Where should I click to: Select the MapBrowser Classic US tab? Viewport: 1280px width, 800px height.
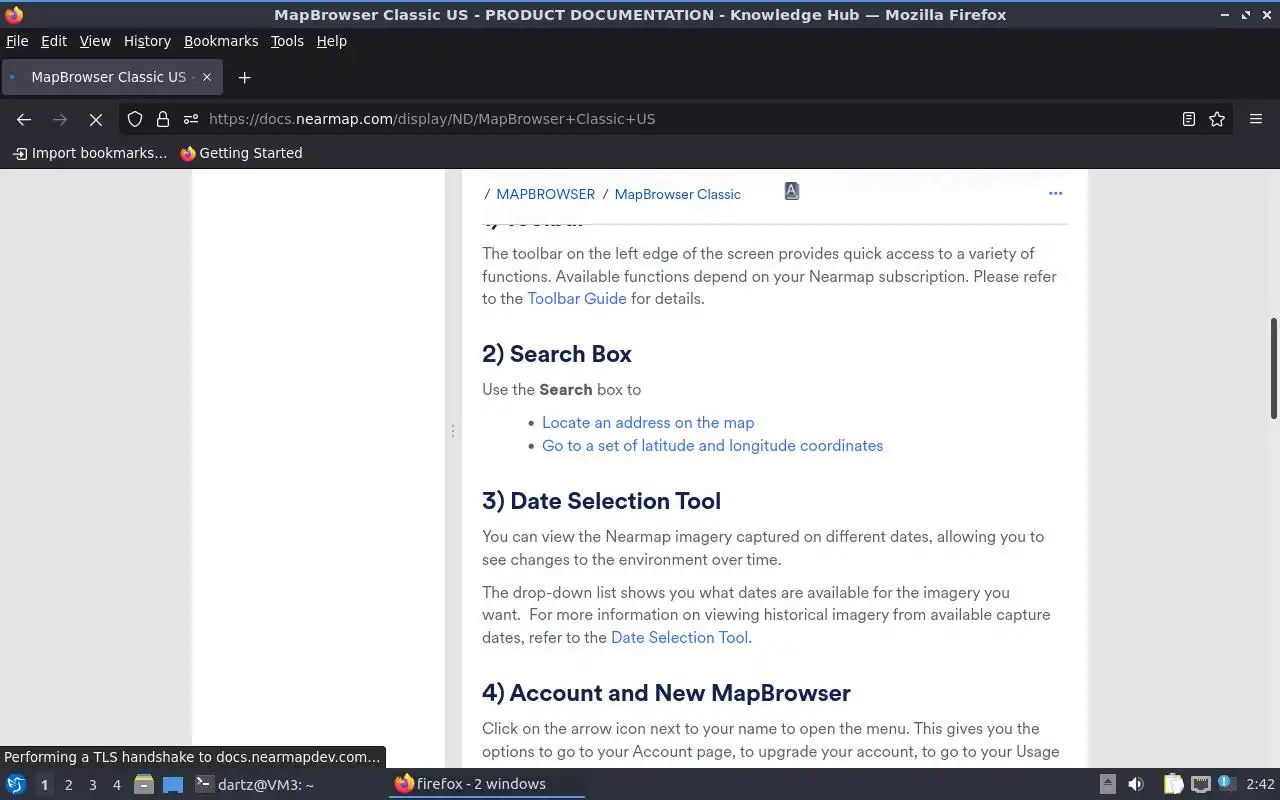coord(111,77)
